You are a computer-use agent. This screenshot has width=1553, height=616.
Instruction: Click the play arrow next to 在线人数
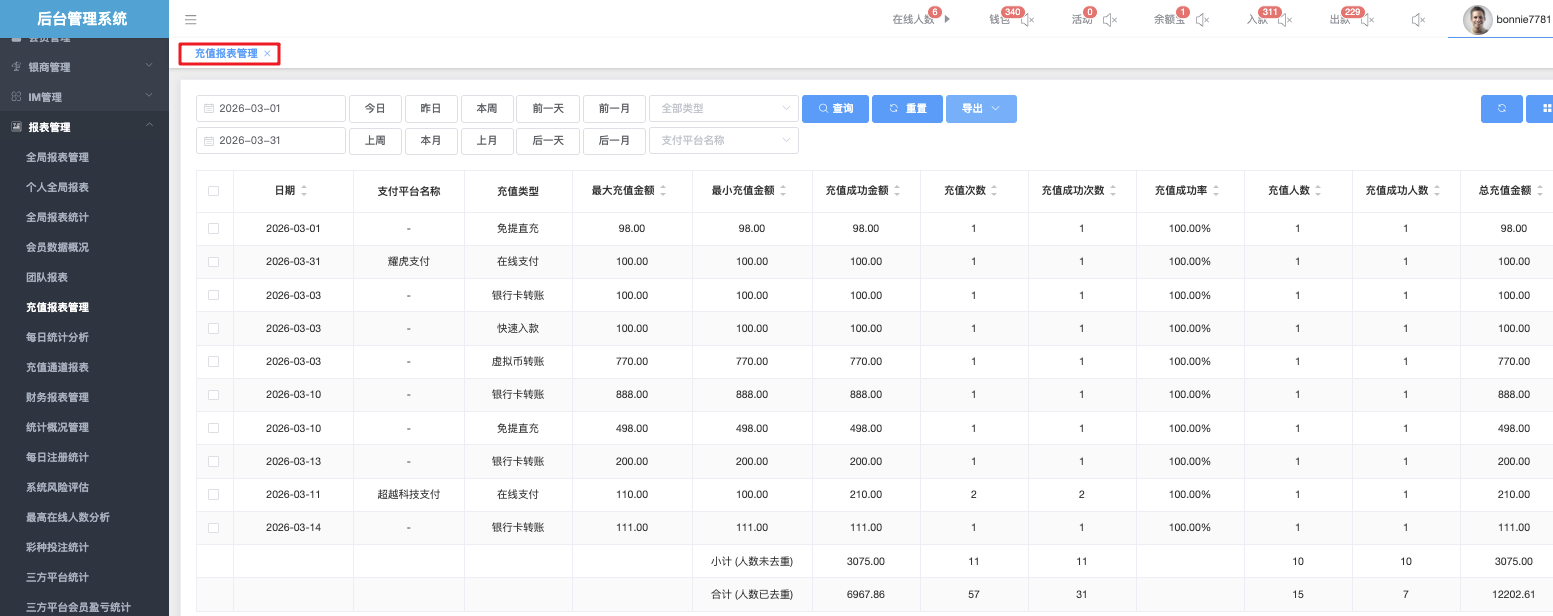[x=947, y=19]
